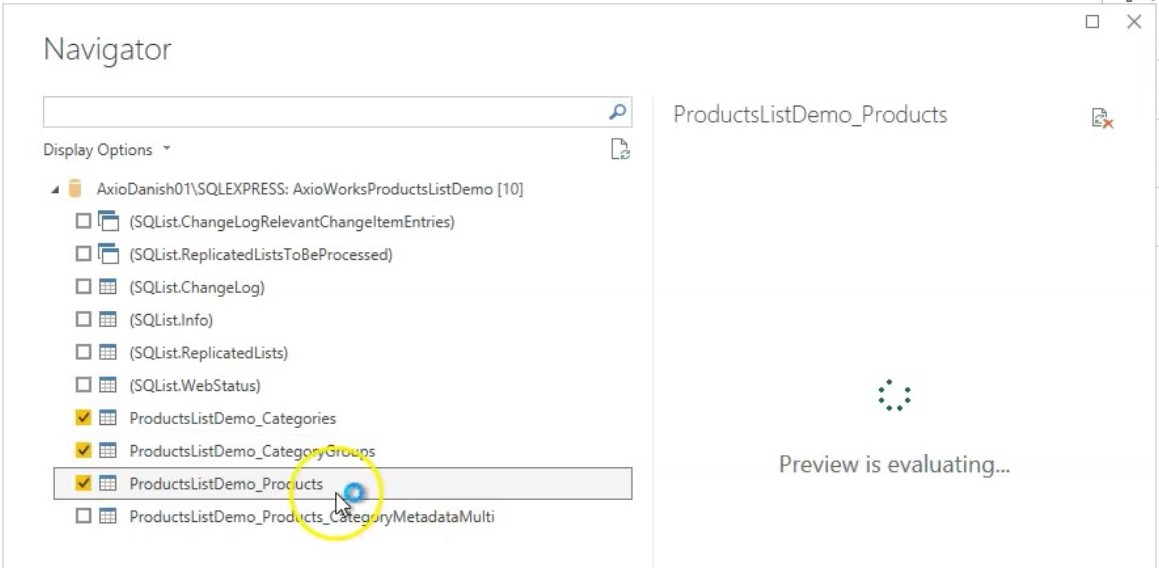Open the Display Options dropdown
The width and height of the screenshot is (1159, 568).
[108, 150]
